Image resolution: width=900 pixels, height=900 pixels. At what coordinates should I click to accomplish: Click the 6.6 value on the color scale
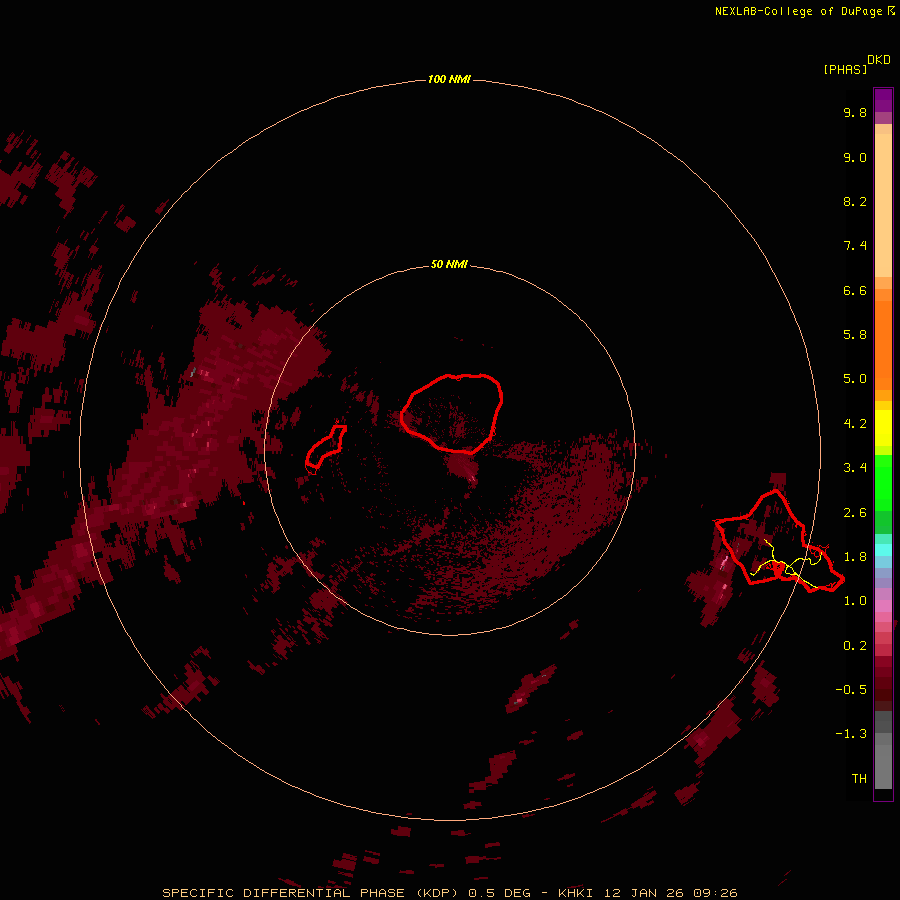tap(855, 290)
